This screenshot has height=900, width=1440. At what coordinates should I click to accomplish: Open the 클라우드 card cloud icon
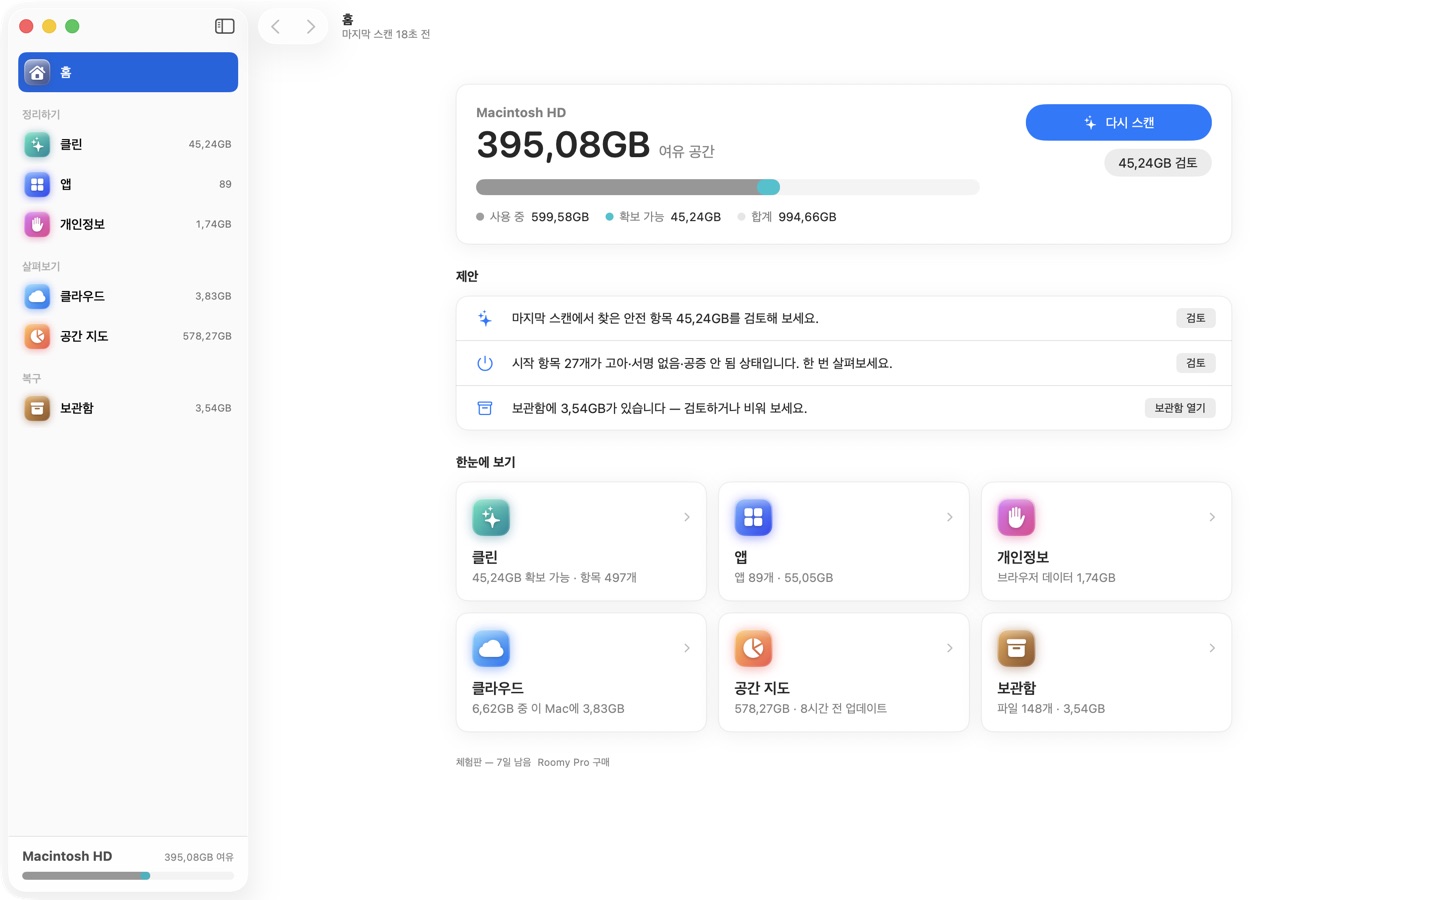coord(491,648)
